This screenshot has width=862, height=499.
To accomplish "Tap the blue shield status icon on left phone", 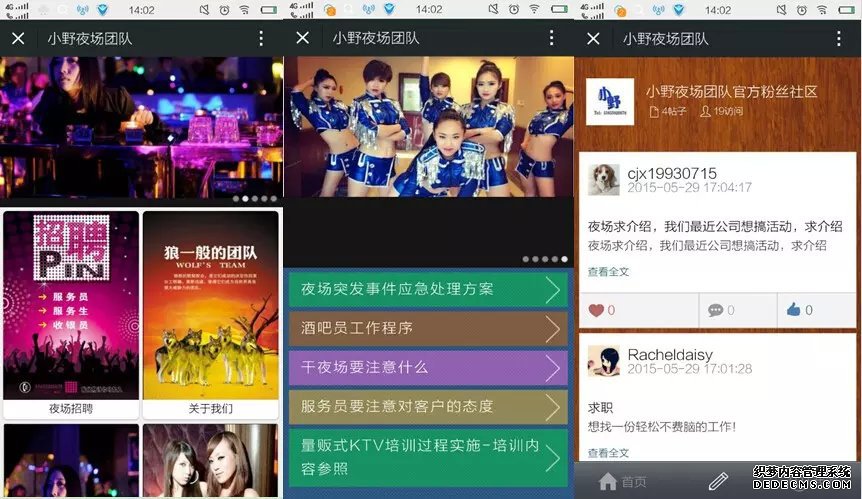I will coord(102,10).
